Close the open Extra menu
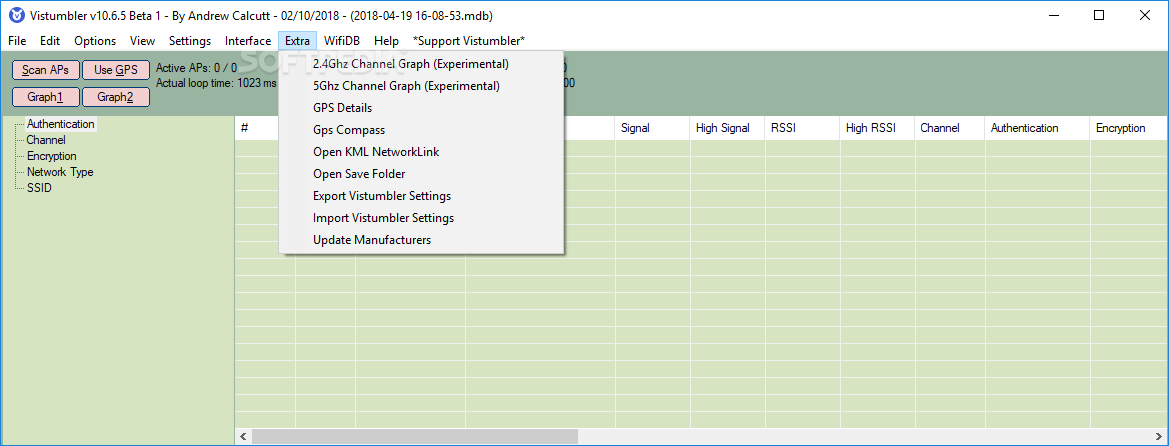Screen dimensions: 1169x446 (297, 41)
